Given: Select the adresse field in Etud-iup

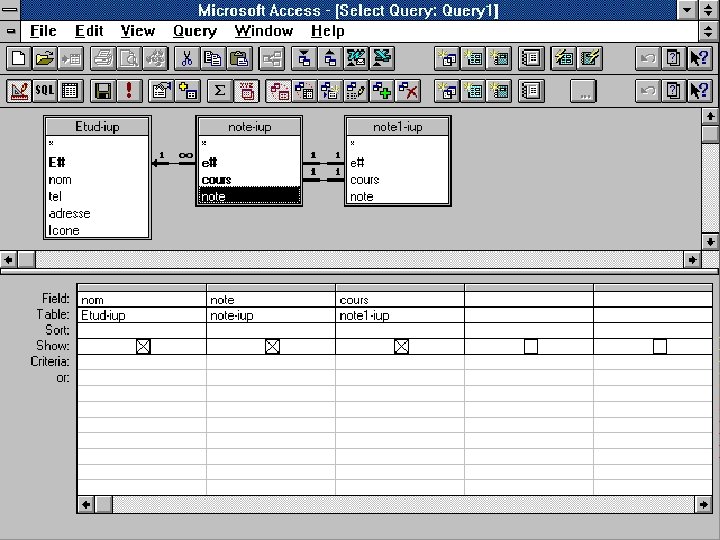Looking at the screenshot, I should (x=97, y=214).
